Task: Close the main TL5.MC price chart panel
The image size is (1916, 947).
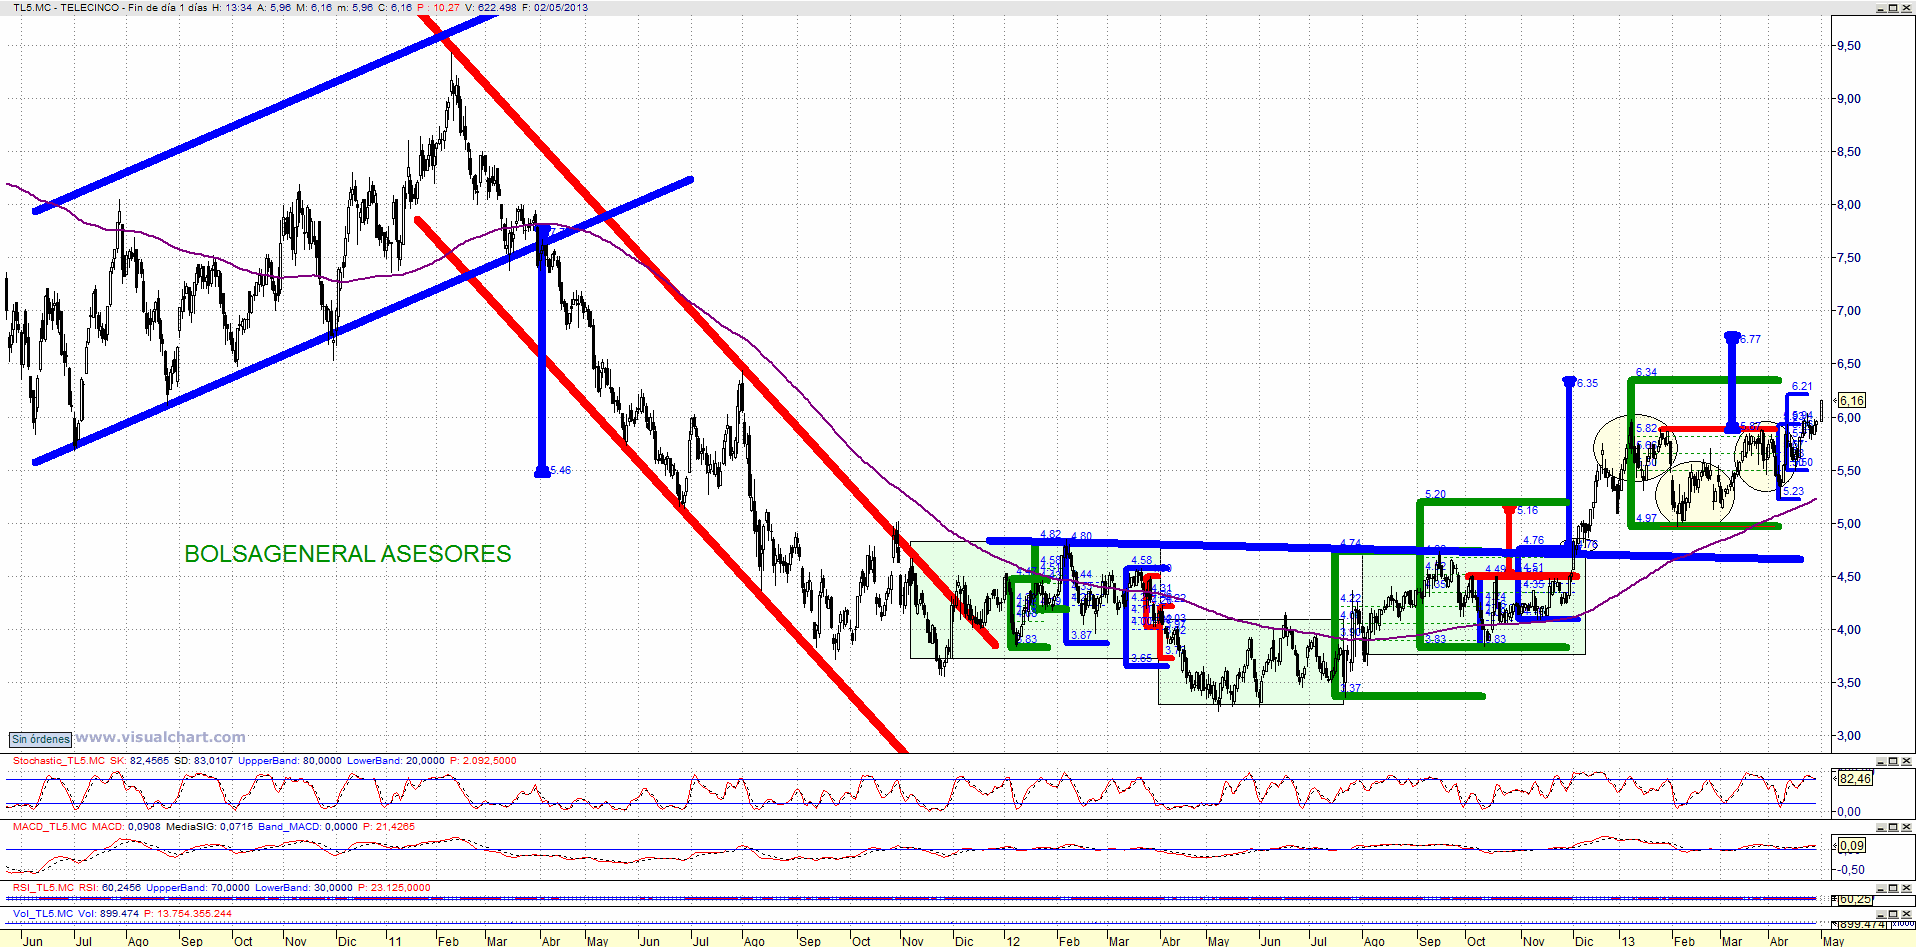Action: coord(1906,8)
